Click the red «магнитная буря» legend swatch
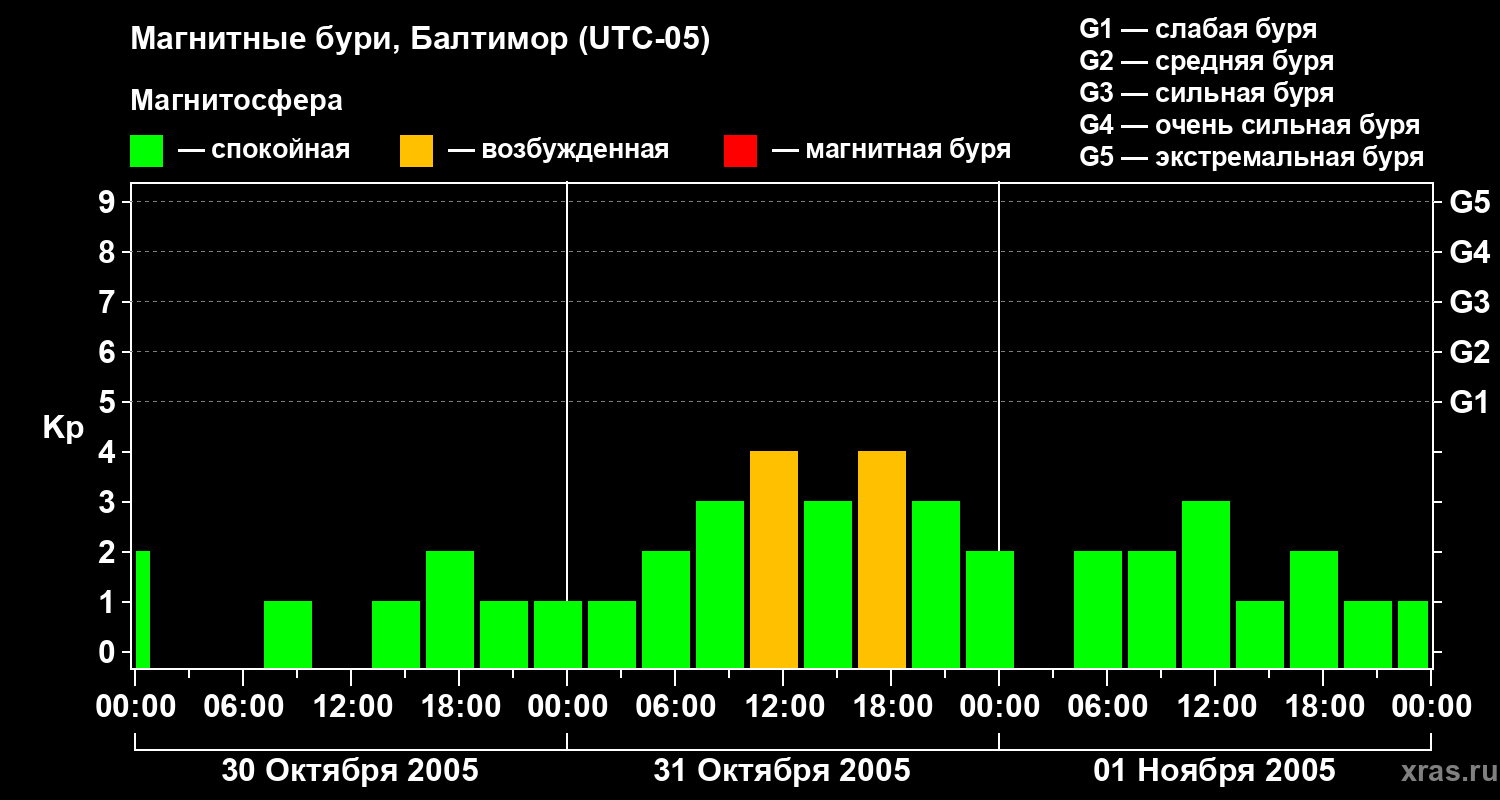1500x800 pixels. pyautogui.click(x=740, y=151)
